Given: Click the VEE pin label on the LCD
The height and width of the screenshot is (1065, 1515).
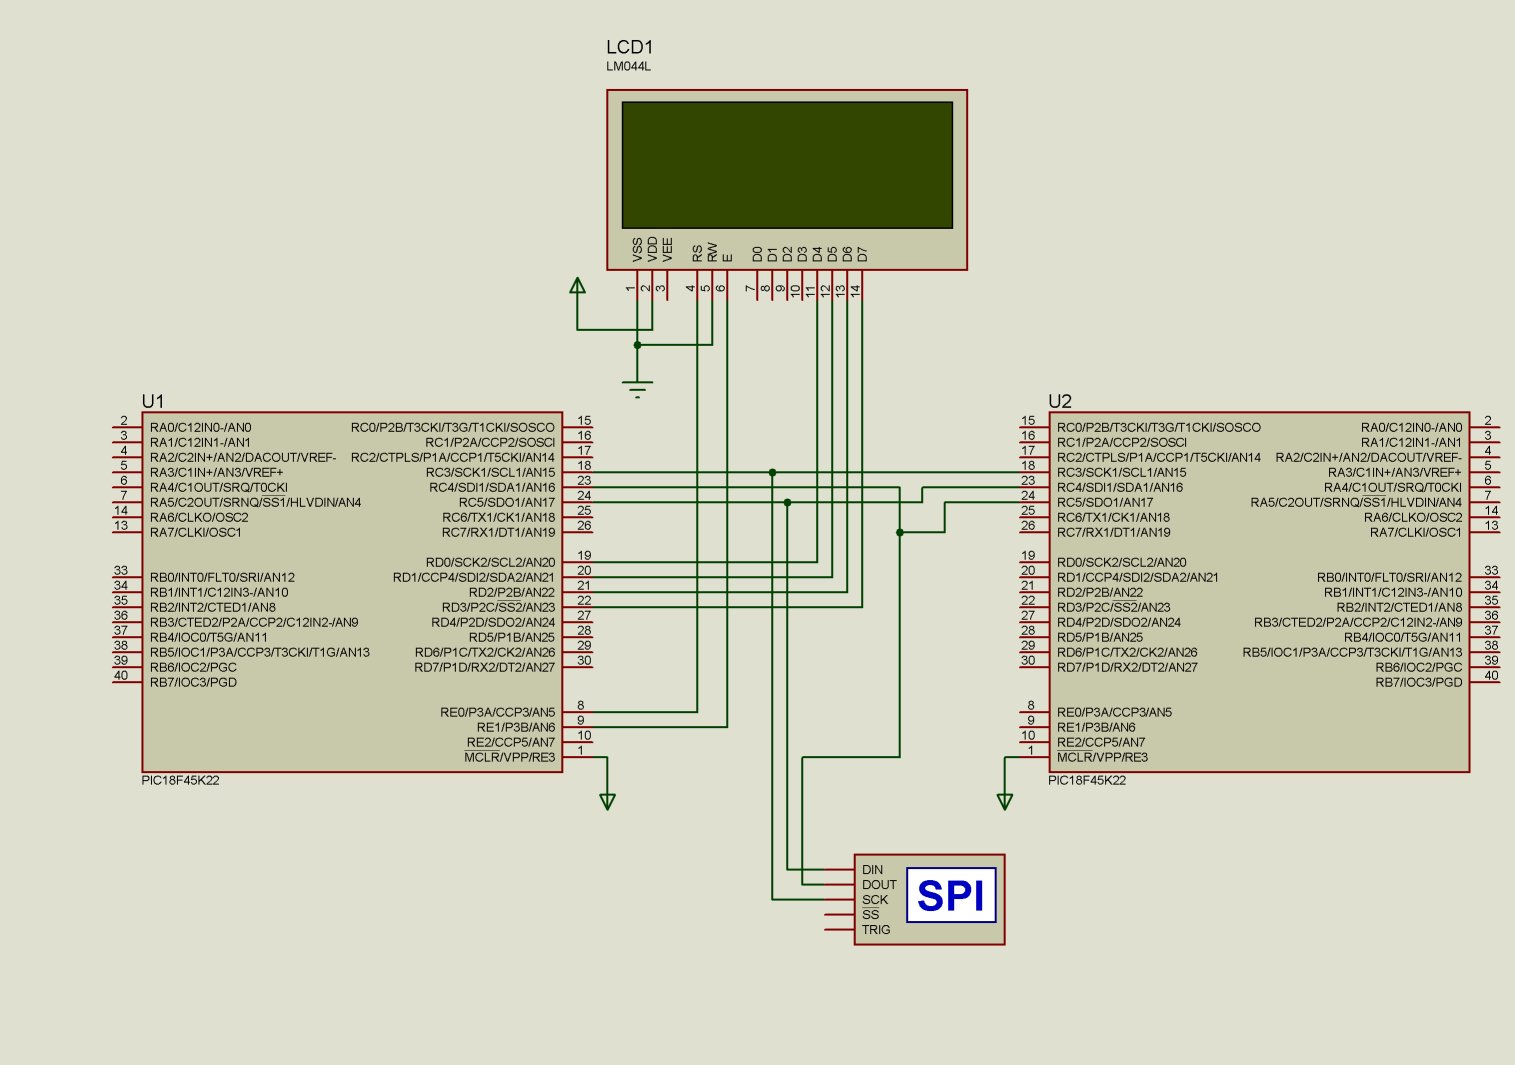Looking at the screenshot, I should [x=668, y=250].
